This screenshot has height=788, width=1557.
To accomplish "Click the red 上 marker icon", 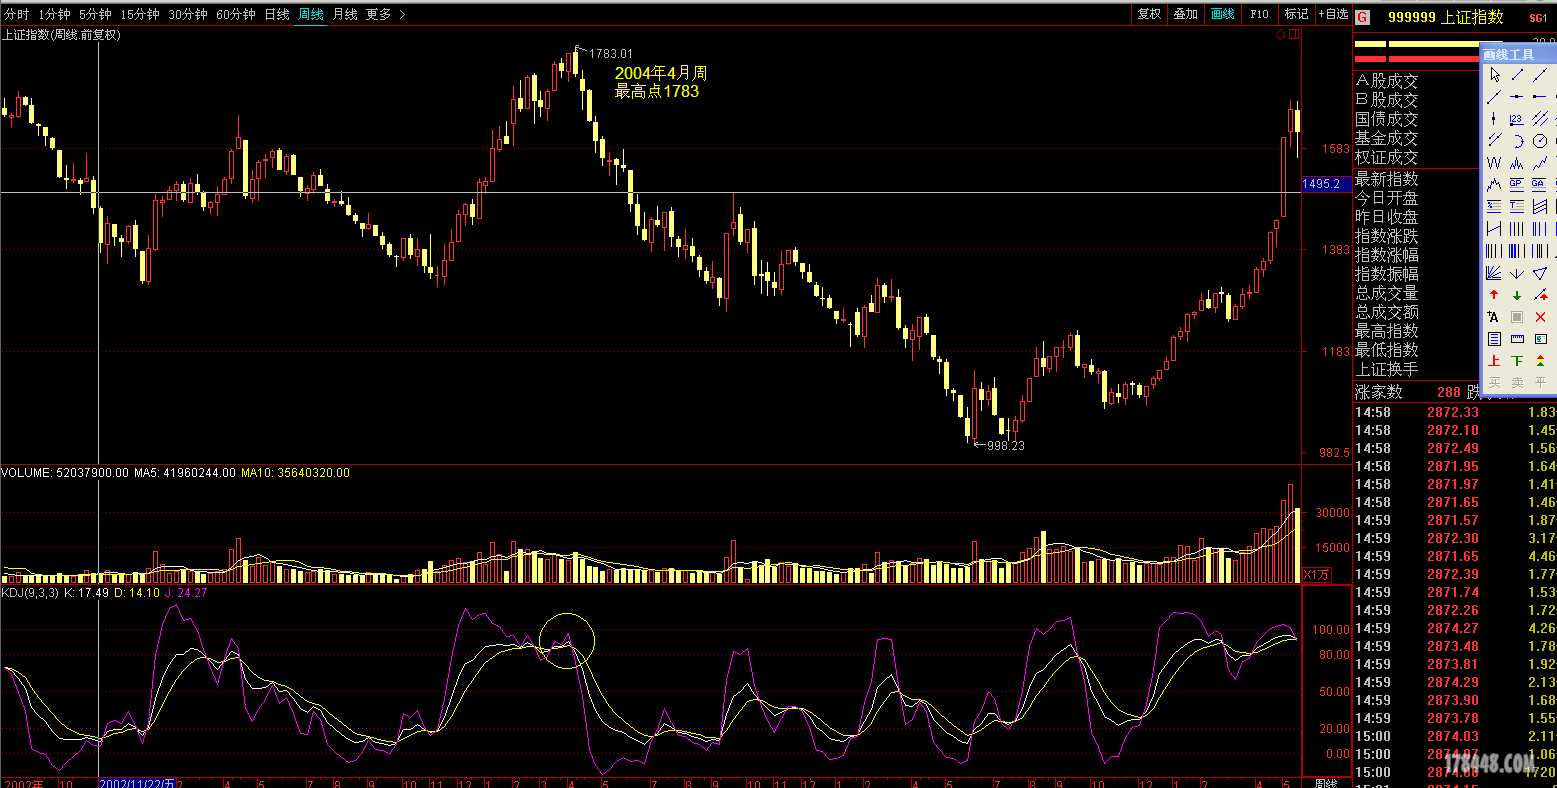I will [x=1494, y=360].
